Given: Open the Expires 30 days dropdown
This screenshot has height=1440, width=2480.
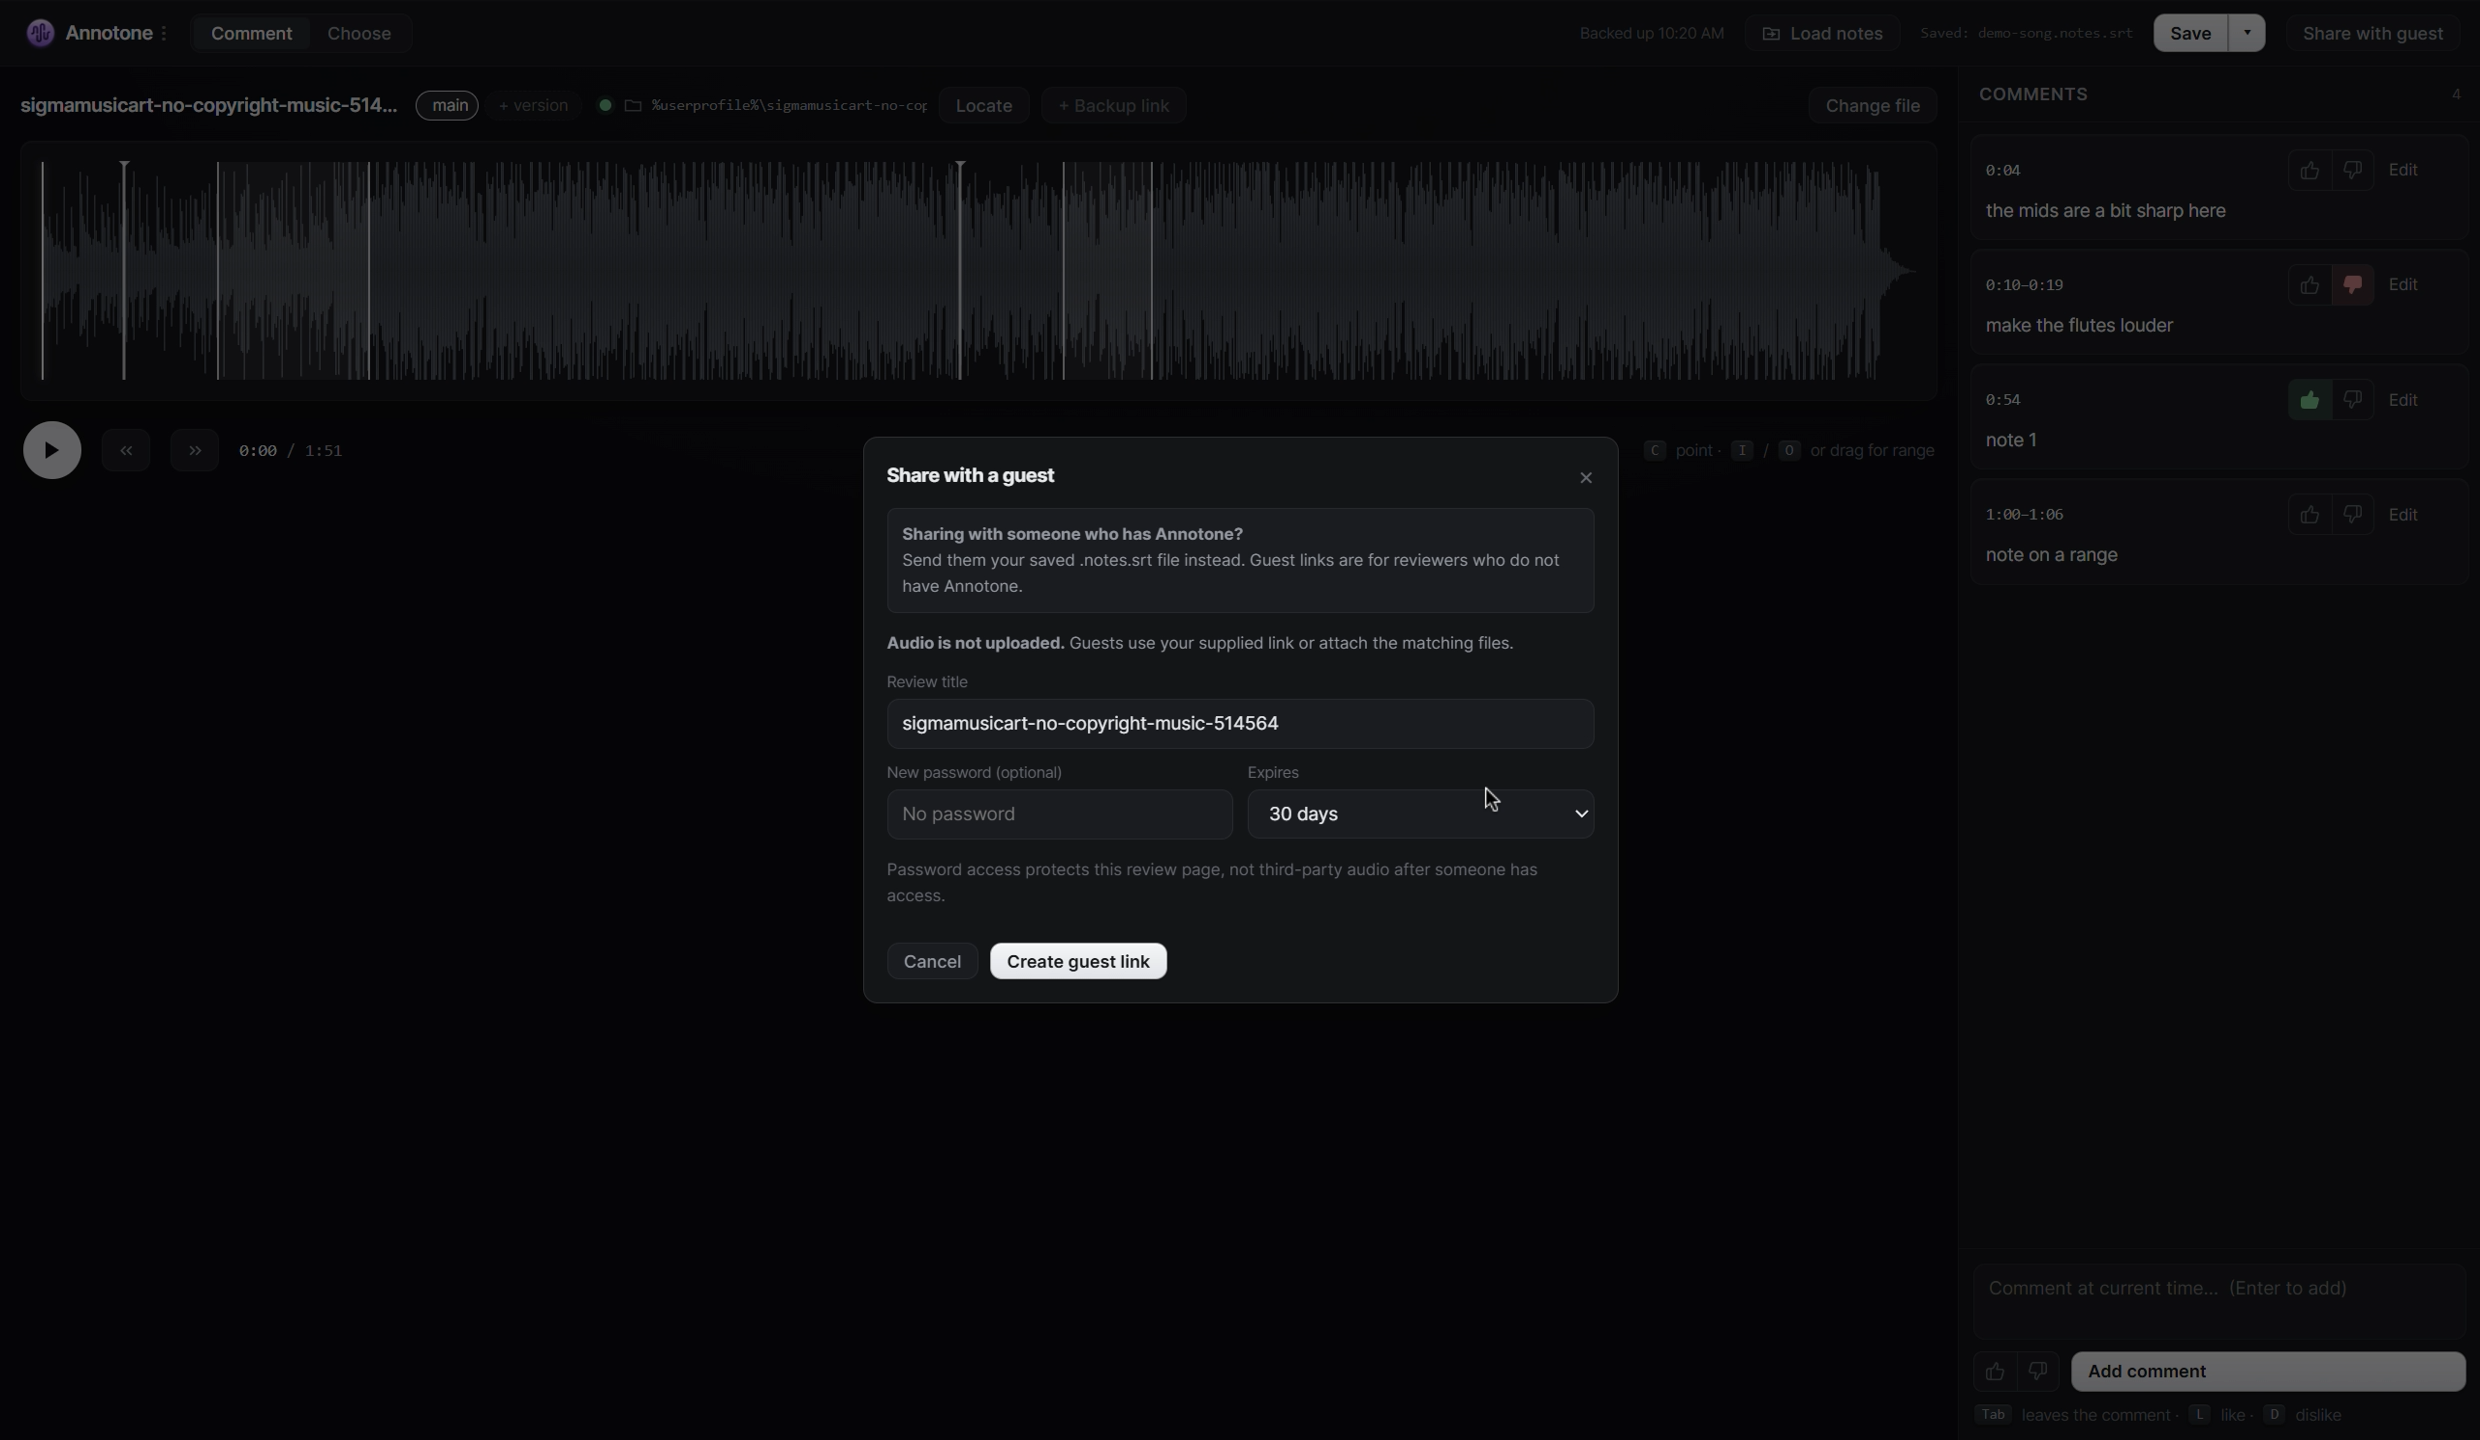Looking at the screenshot, I should (x=1420, y=814).
